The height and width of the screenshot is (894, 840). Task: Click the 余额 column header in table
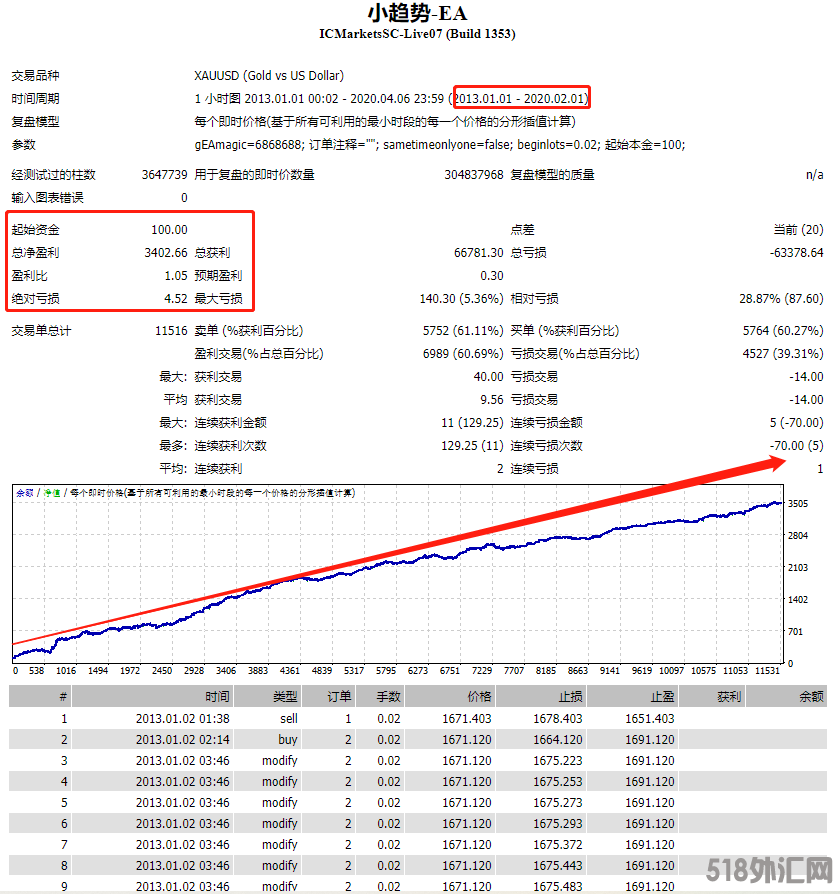[x=810, y=696]
